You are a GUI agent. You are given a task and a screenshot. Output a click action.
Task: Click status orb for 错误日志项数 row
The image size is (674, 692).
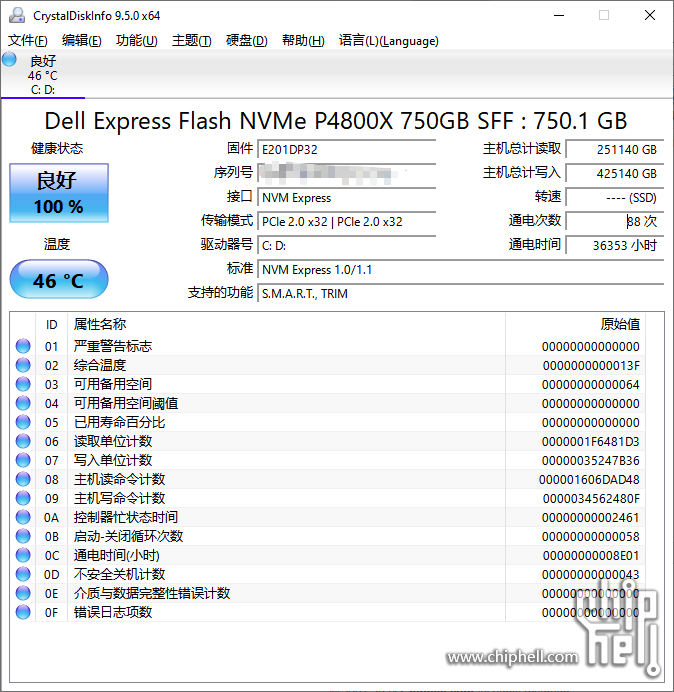pyautogui.click(x=23, y=612)
